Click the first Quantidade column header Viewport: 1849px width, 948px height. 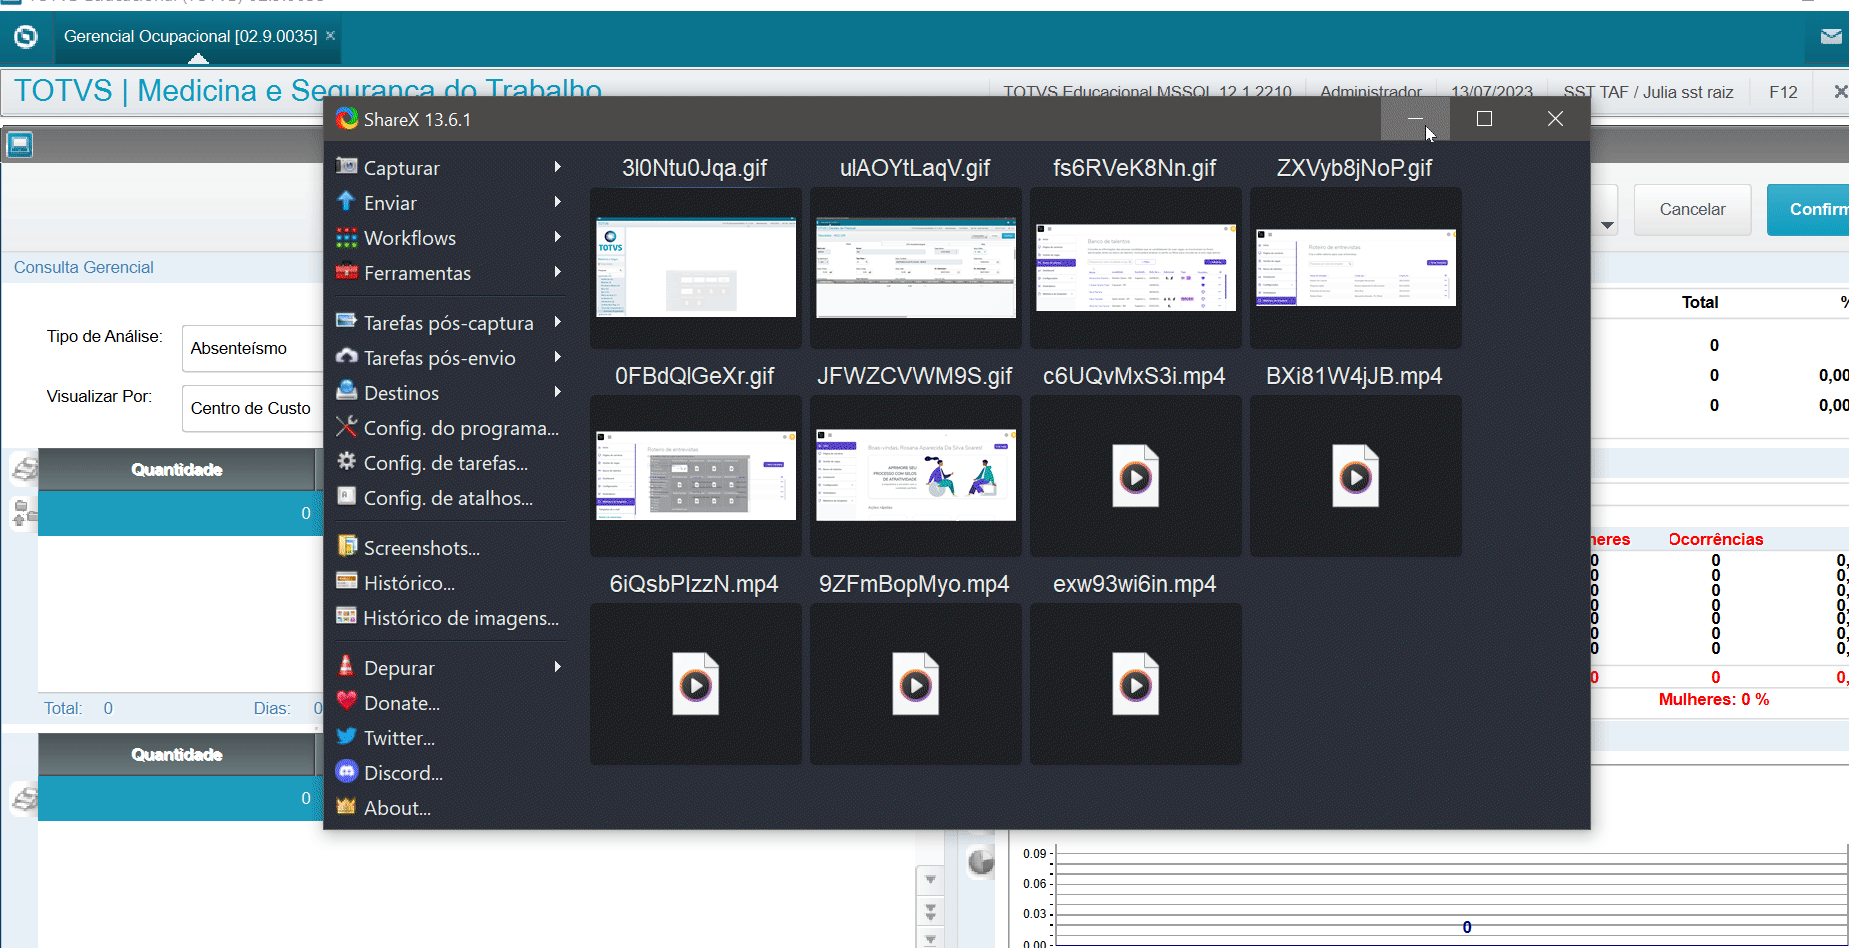[177, 470]
